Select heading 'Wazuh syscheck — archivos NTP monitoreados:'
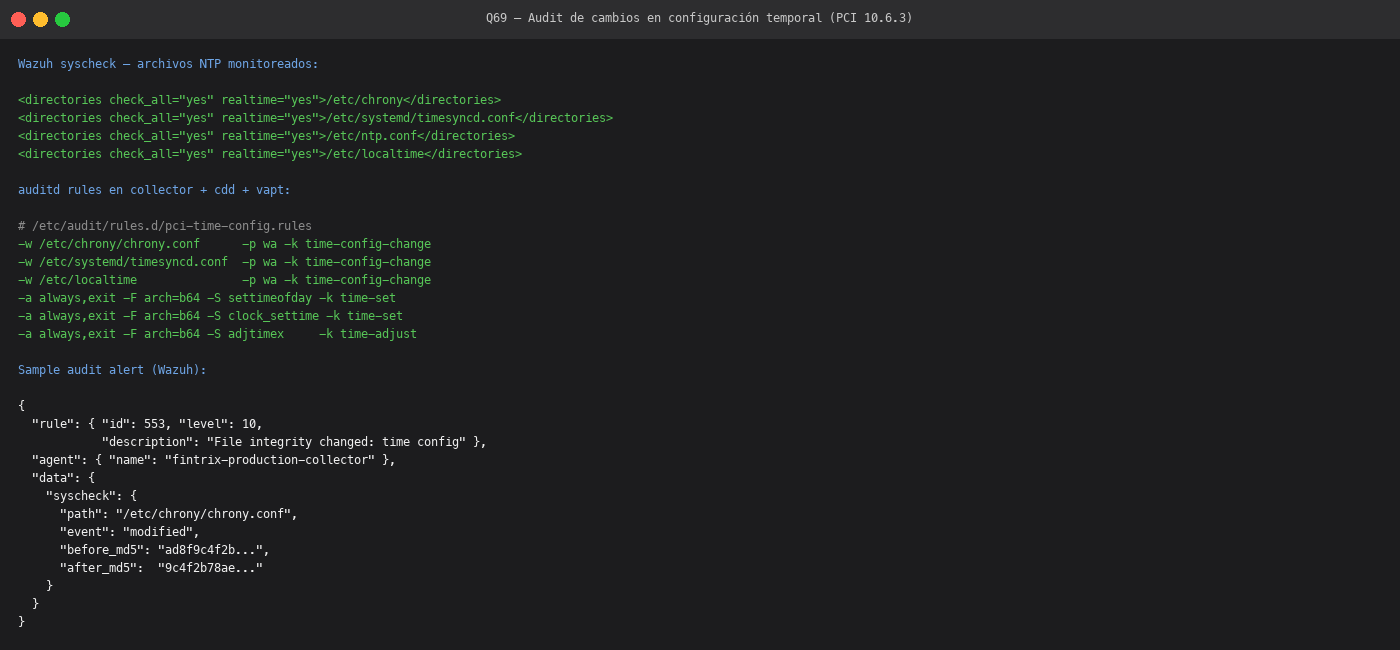Viewport: 1400px width, 650px height. pos(168,64)
